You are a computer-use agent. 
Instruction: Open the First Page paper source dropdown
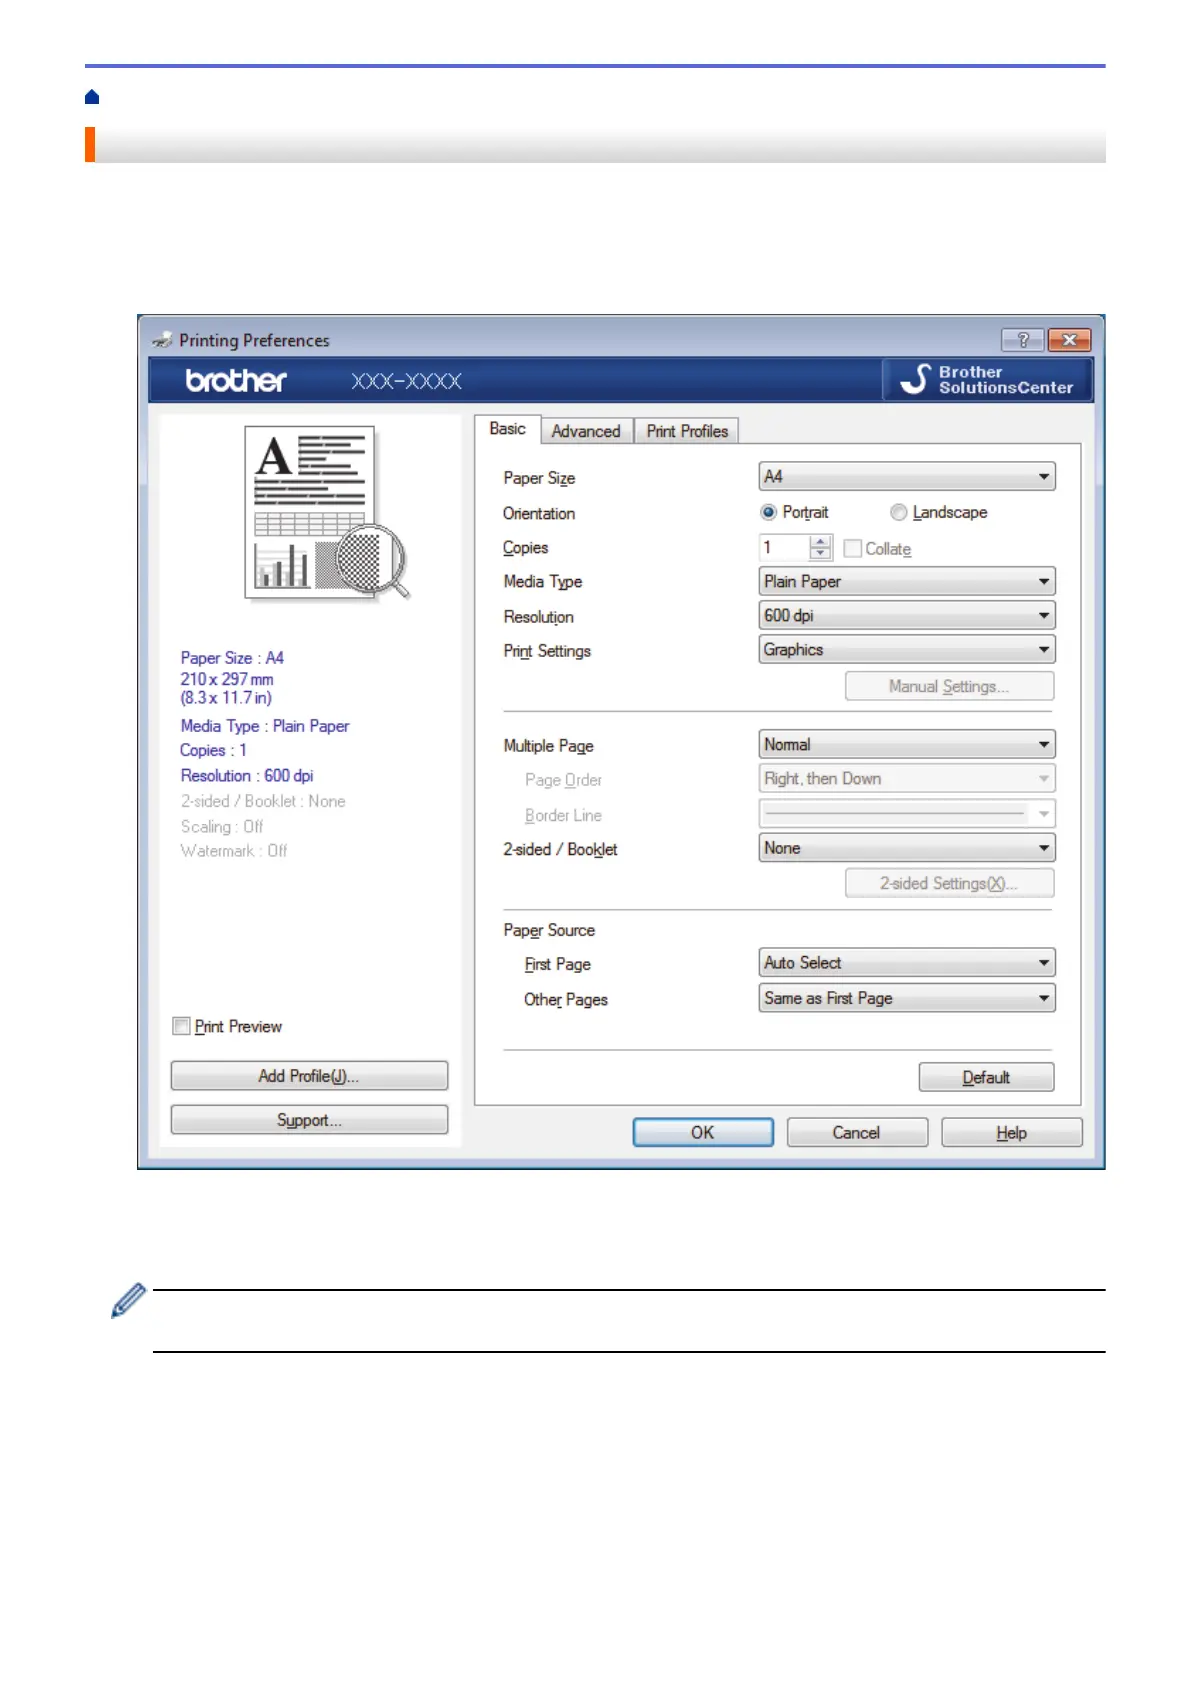click(907, 963)
